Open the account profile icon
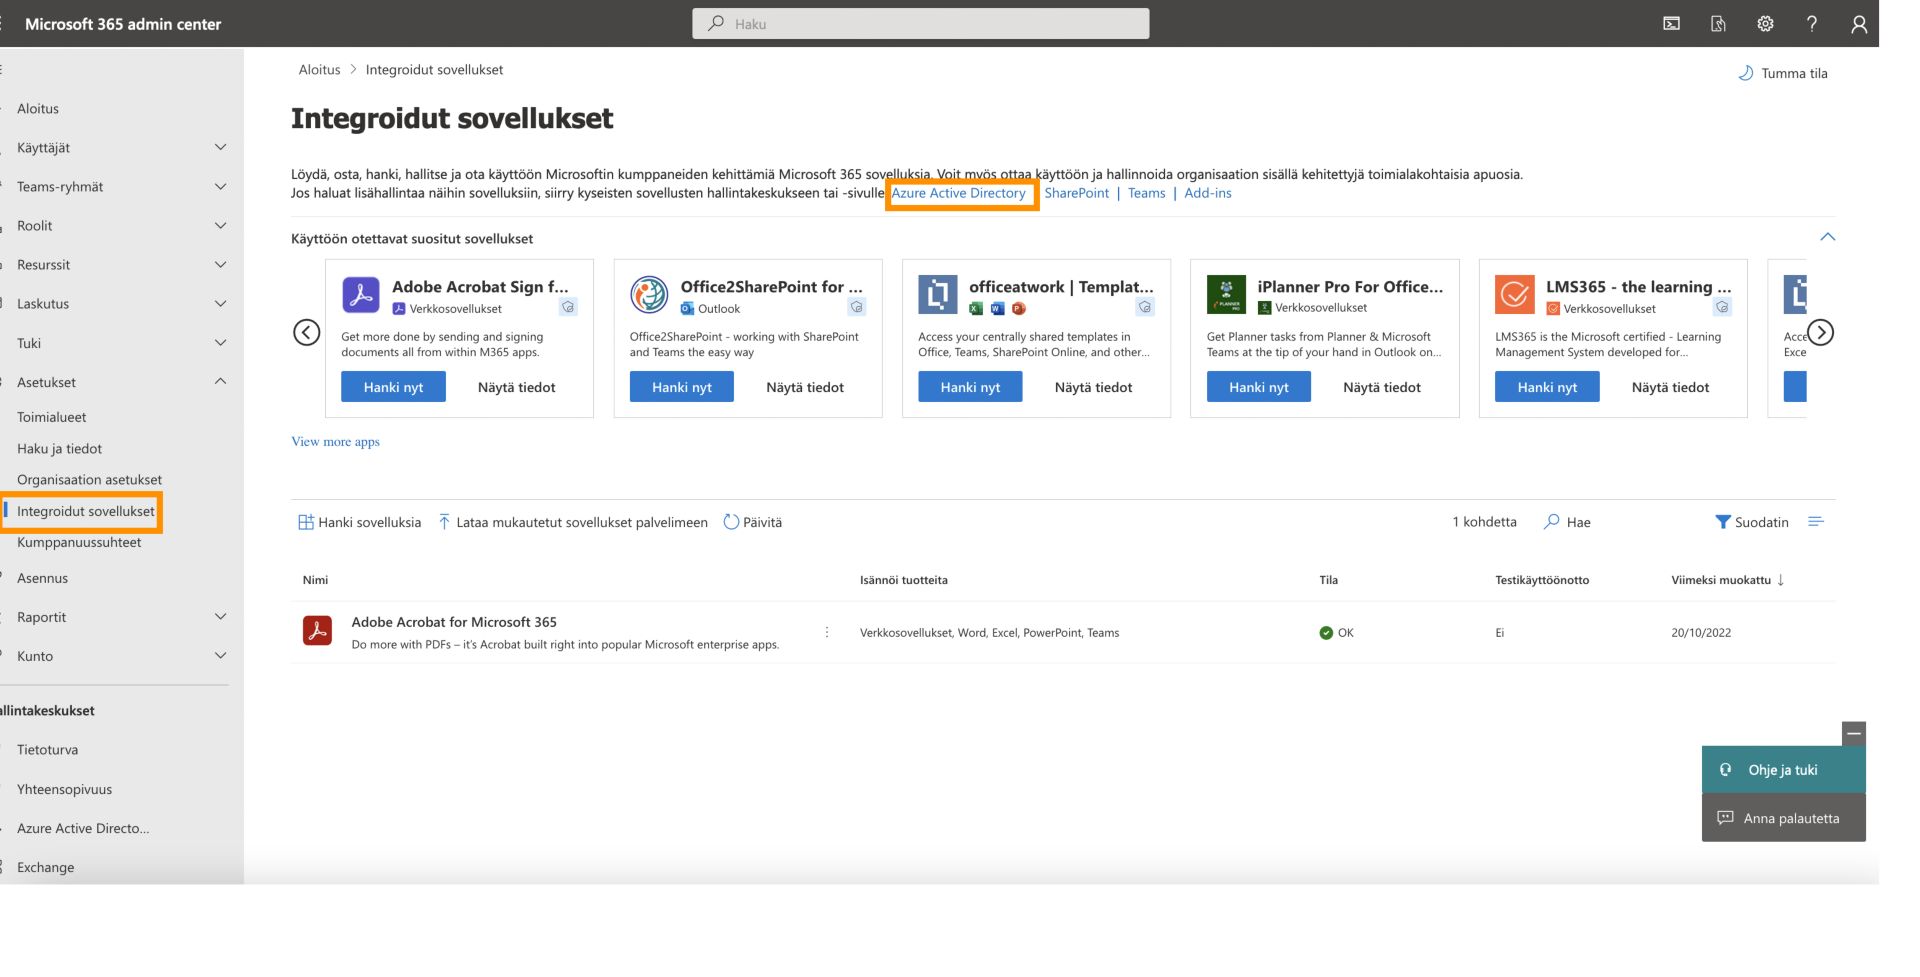The image size is (1920, 977). tap(1859, 24)
